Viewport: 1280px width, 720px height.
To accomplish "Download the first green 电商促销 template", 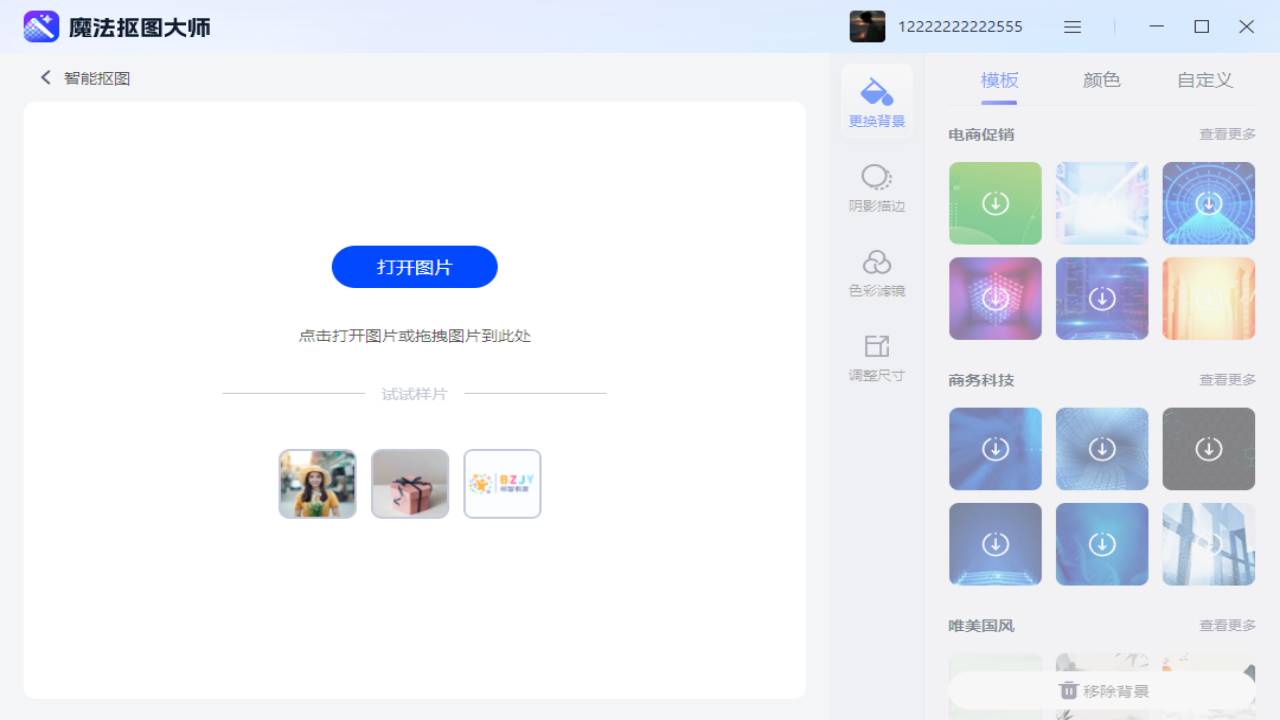I will [995, 203].
